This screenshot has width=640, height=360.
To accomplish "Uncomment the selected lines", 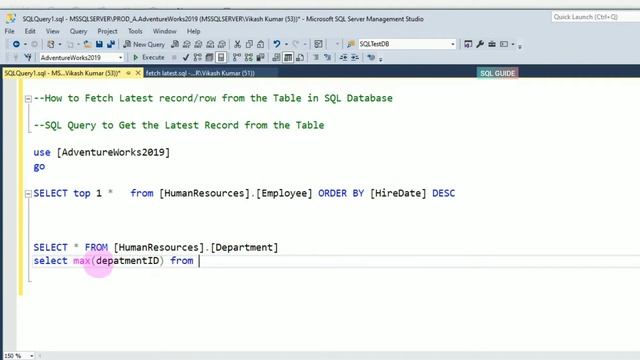I will 327,58.
